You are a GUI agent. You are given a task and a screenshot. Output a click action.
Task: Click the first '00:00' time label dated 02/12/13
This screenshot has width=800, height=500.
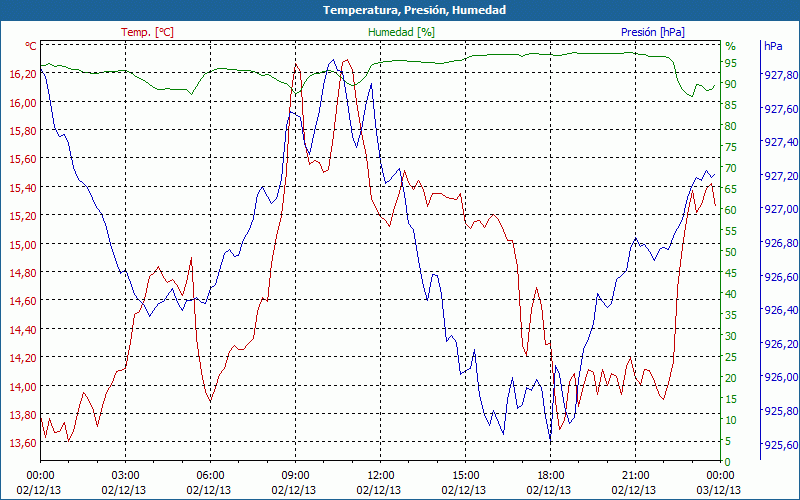(x=40, y=476)
